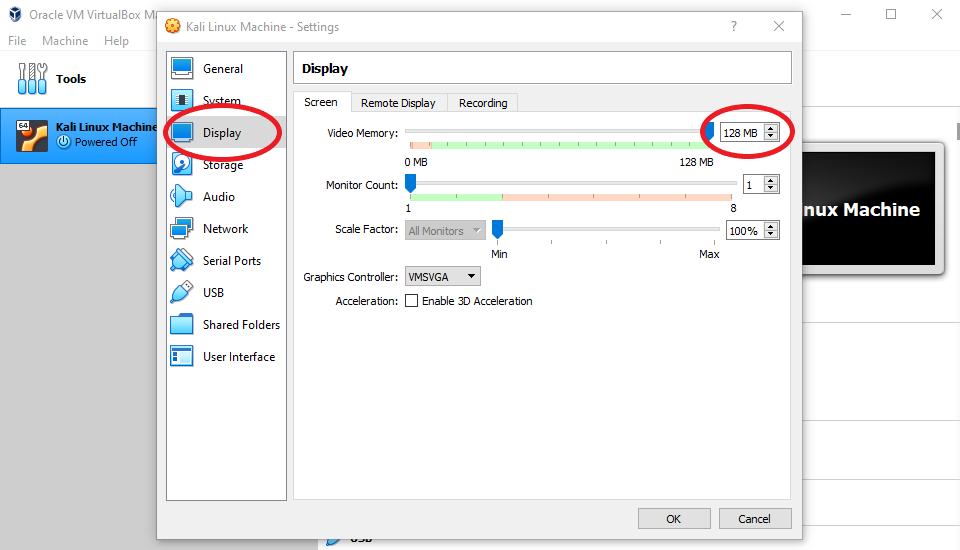The width and height of the screenshot is (960, 550).
Task: Select the Display category icon
Action: tap(182, 132)
